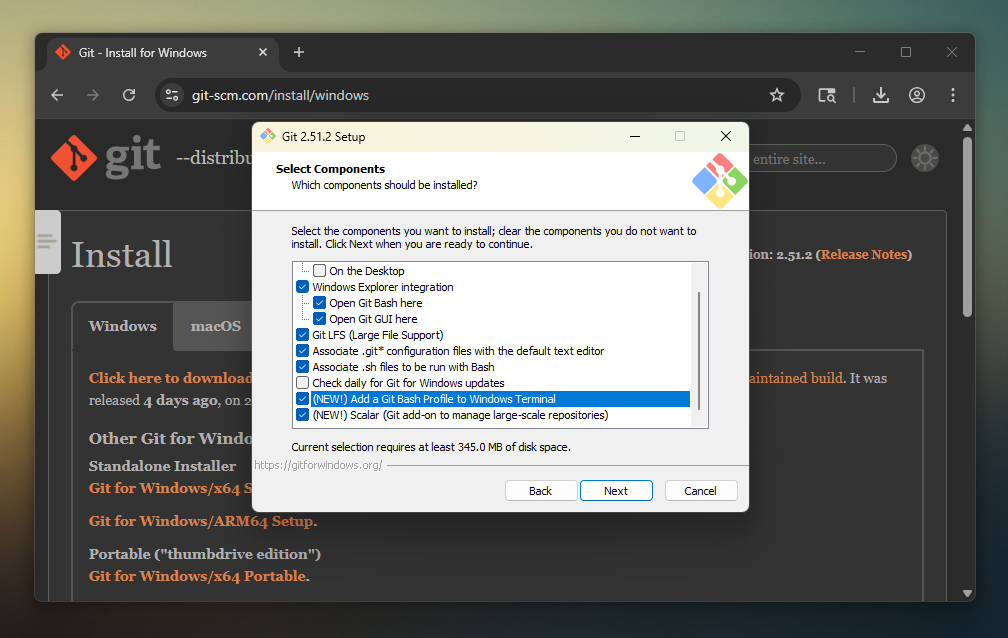1008x638 pixels.
Task: Click the Git mascot logo in the setup dialog
Action: click(718, 181)
